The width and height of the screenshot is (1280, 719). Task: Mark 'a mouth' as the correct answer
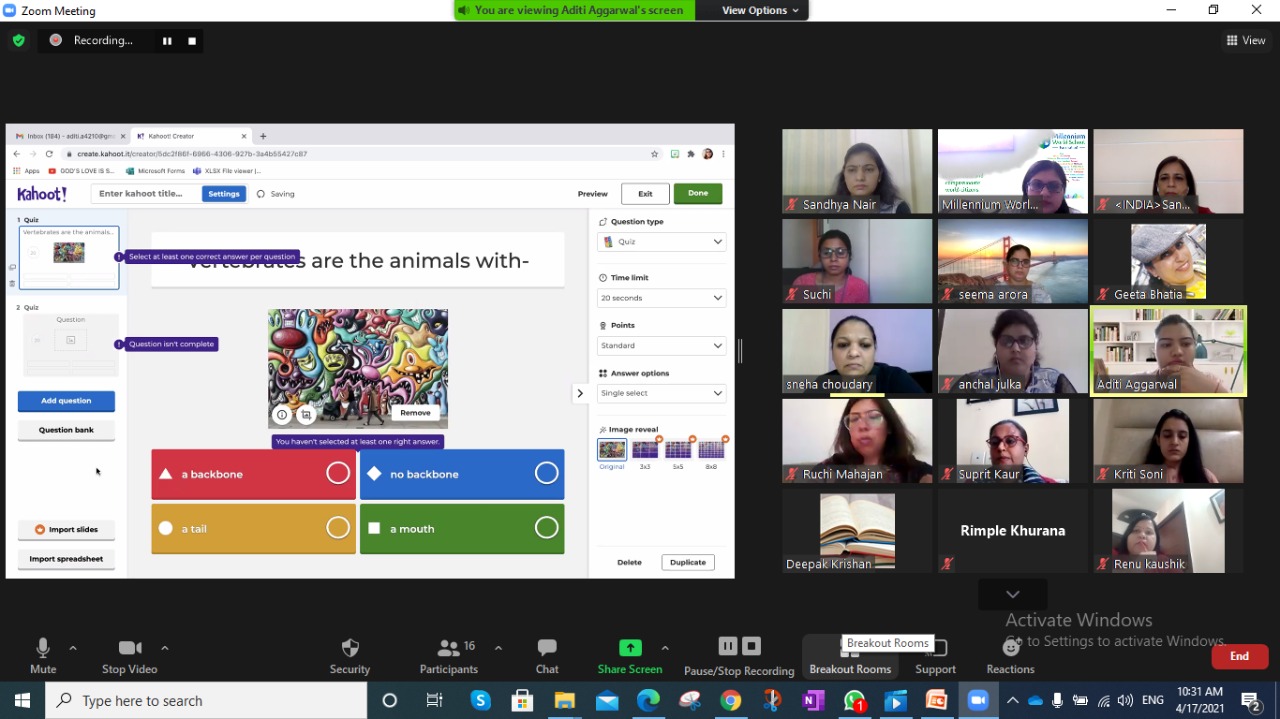click(x=546, y=528)
